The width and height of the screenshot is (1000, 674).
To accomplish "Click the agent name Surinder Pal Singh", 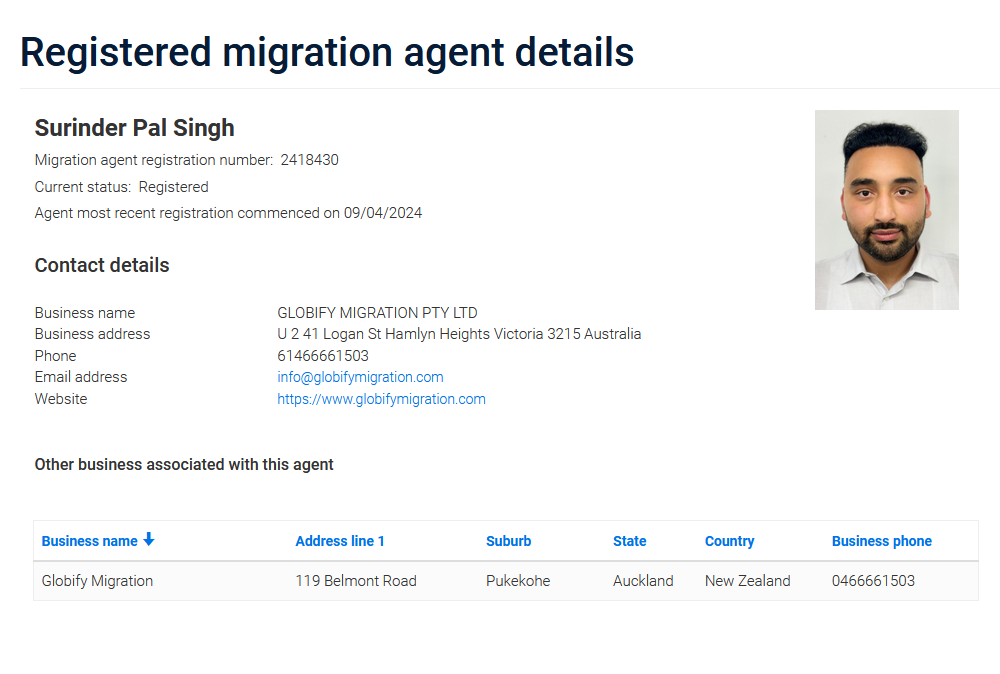I will coord(135,128).
